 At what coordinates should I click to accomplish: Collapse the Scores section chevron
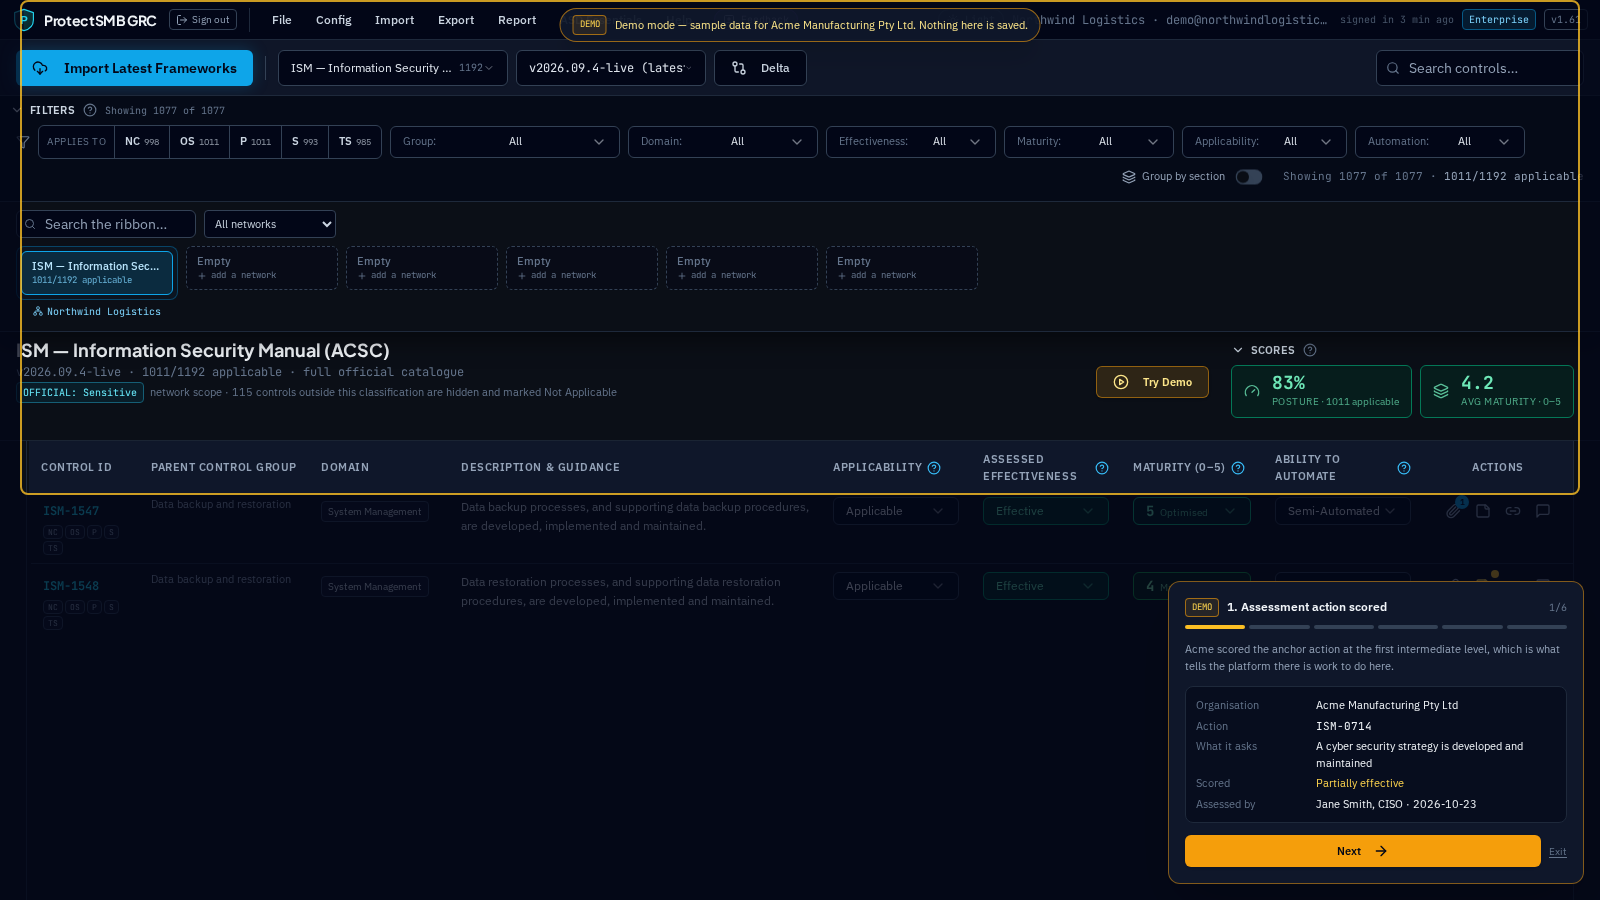(1238, 350)
